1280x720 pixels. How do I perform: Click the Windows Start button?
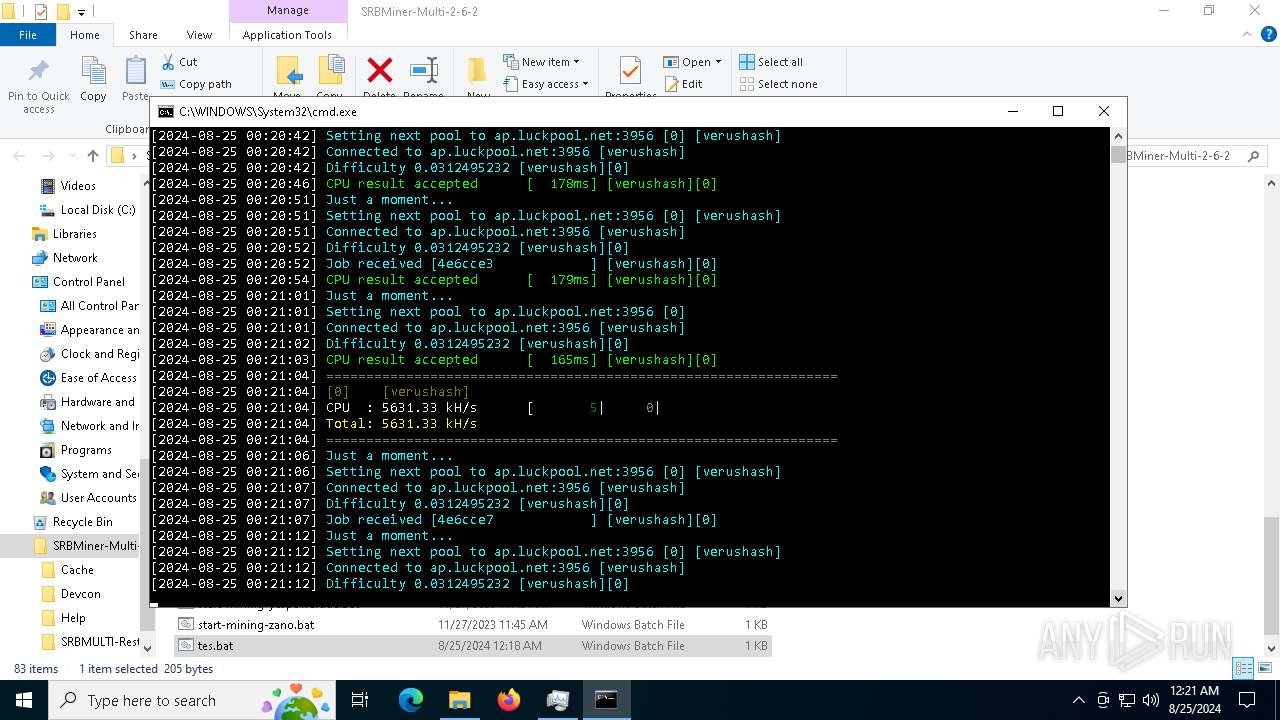pos(23,700)
